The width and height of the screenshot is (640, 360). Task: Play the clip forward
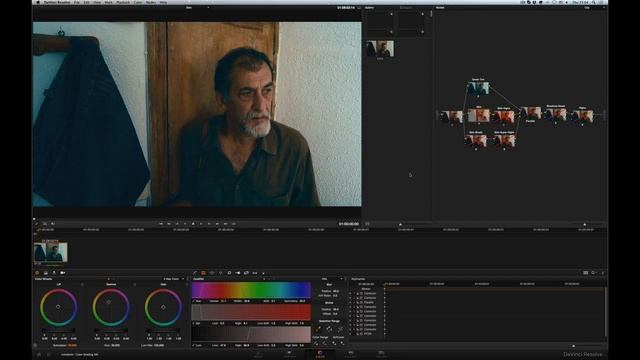(201, 224)
